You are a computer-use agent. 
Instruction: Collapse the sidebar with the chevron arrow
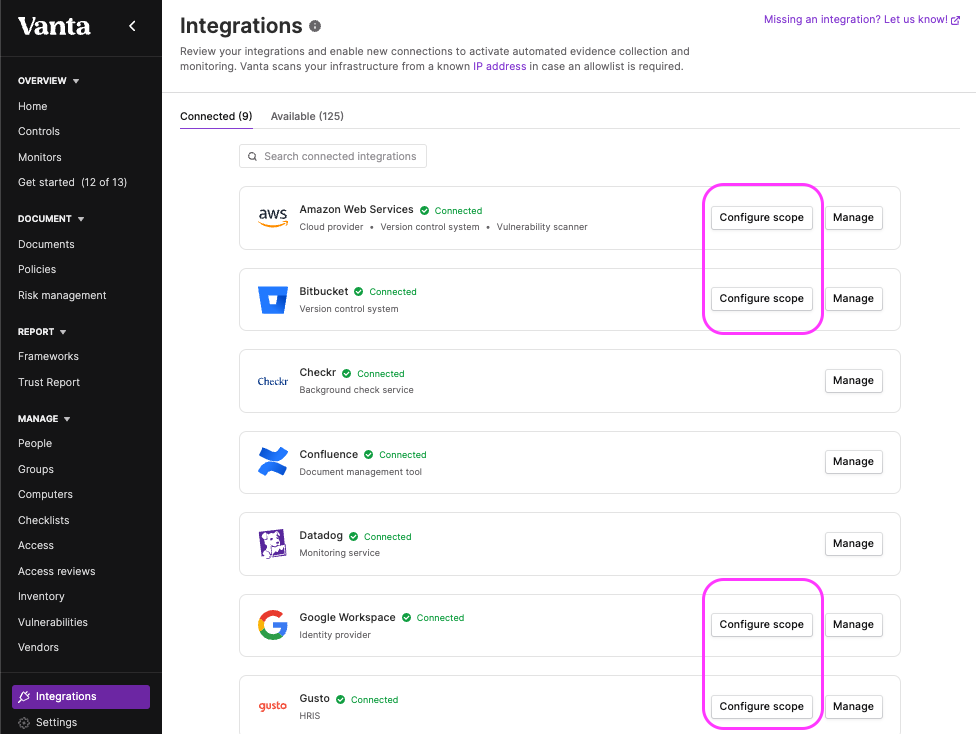coord(132,26)
